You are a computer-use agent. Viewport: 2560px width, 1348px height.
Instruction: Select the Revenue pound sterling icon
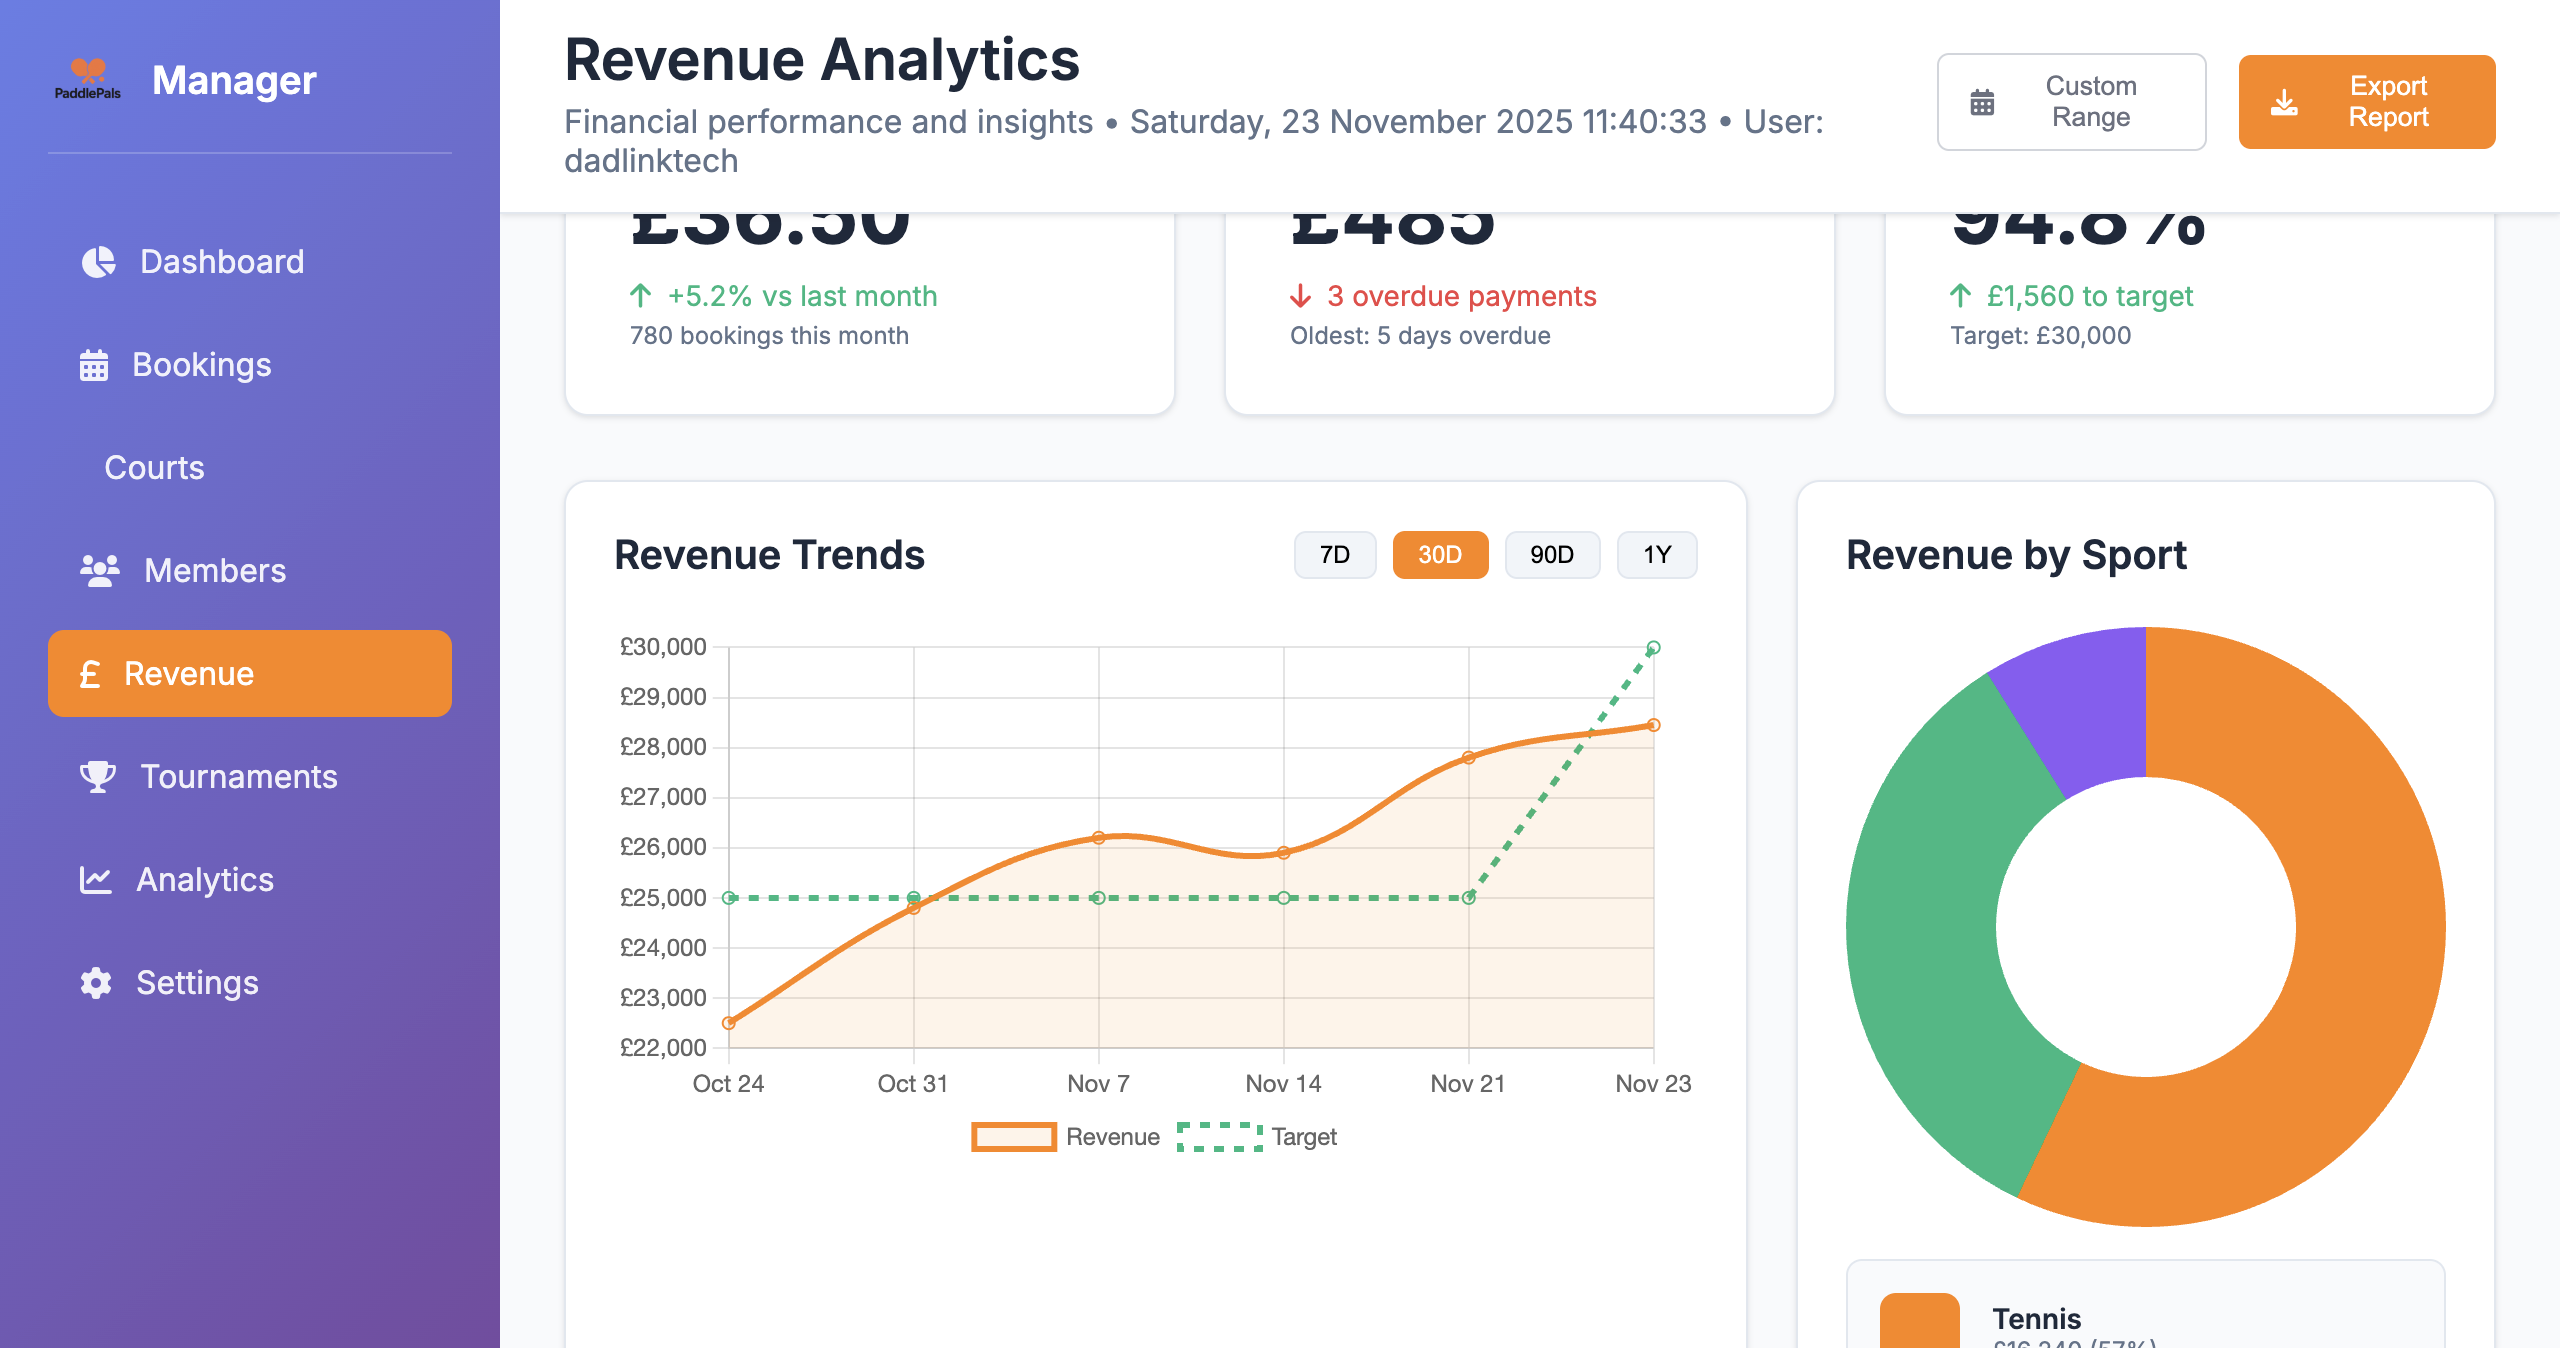click(92, 673)
